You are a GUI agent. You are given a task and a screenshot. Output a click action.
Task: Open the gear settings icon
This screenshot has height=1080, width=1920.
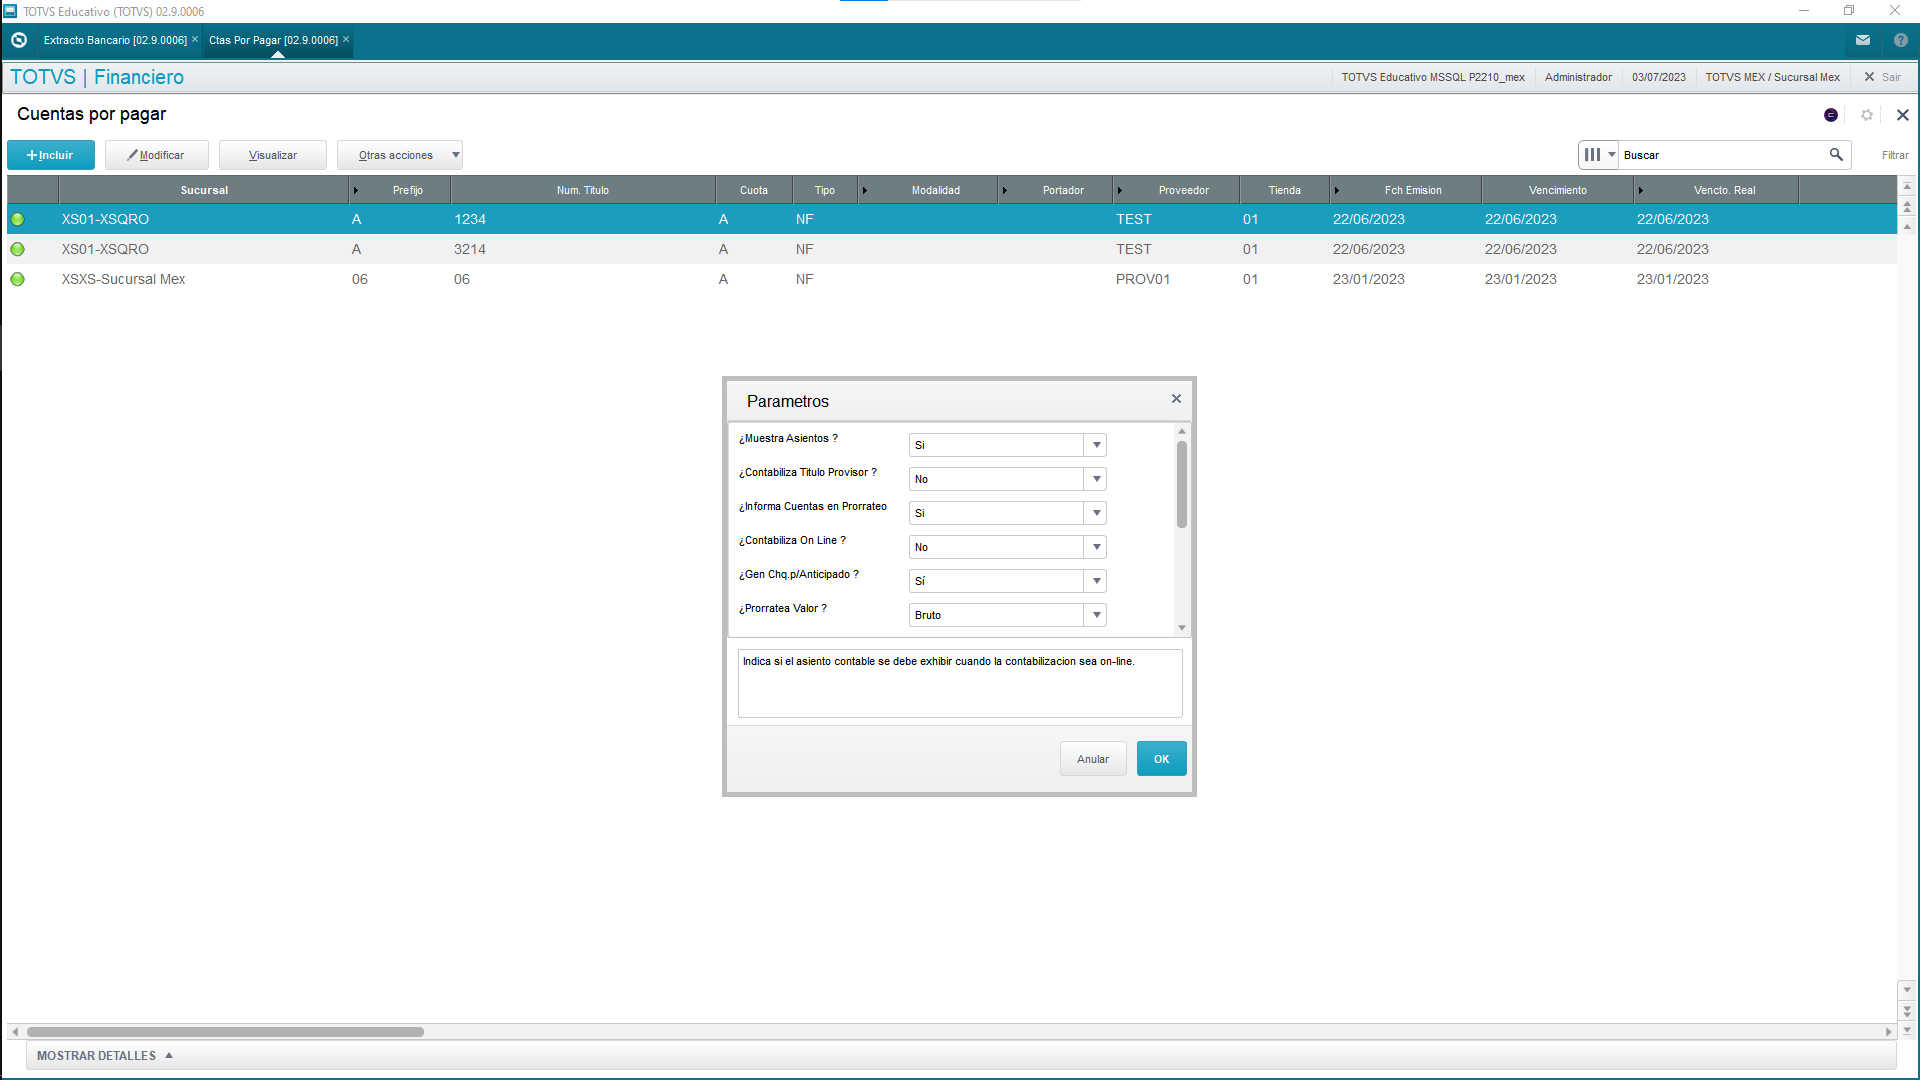pyautogui.click(x=1867, y=115)
